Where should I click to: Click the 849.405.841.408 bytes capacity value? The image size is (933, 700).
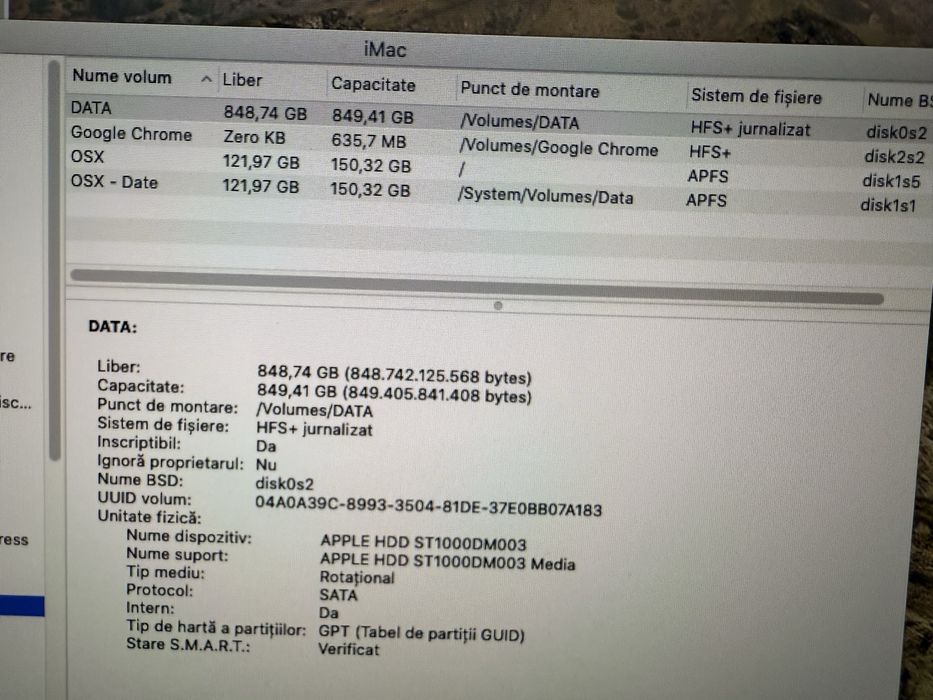click(437, 395)
